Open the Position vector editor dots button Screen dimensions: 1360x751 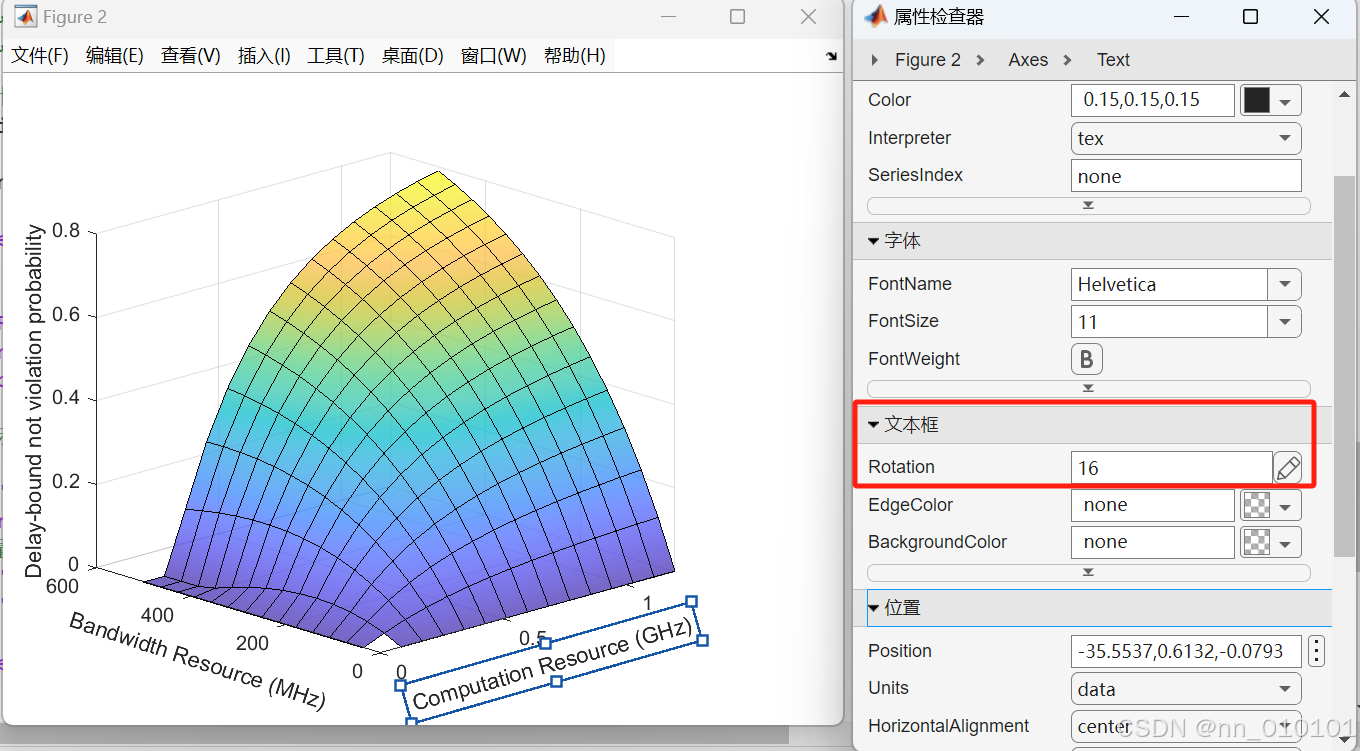(1317, 651)
